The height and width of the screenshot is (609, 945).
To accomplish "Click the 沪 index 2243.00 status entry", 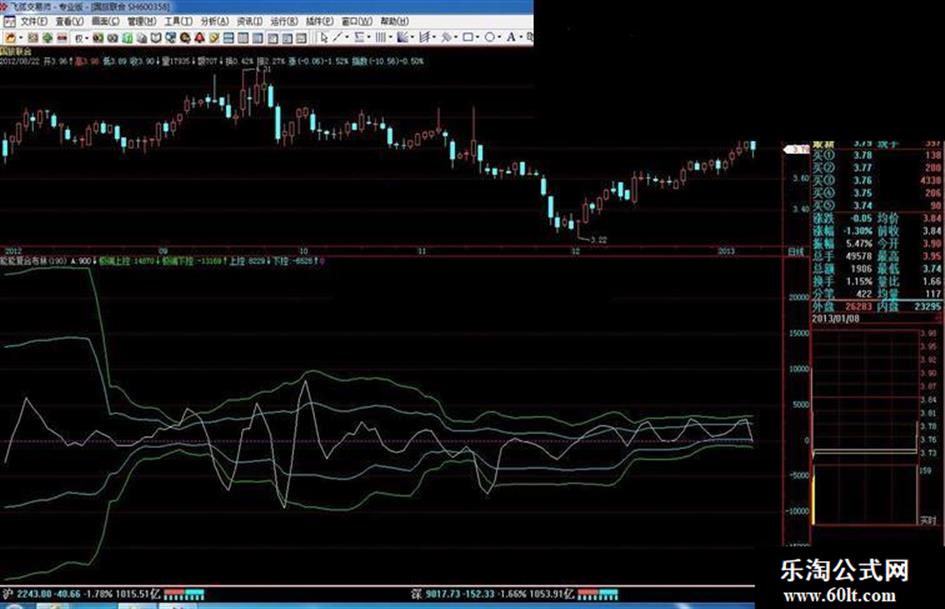I will point(81,595).
